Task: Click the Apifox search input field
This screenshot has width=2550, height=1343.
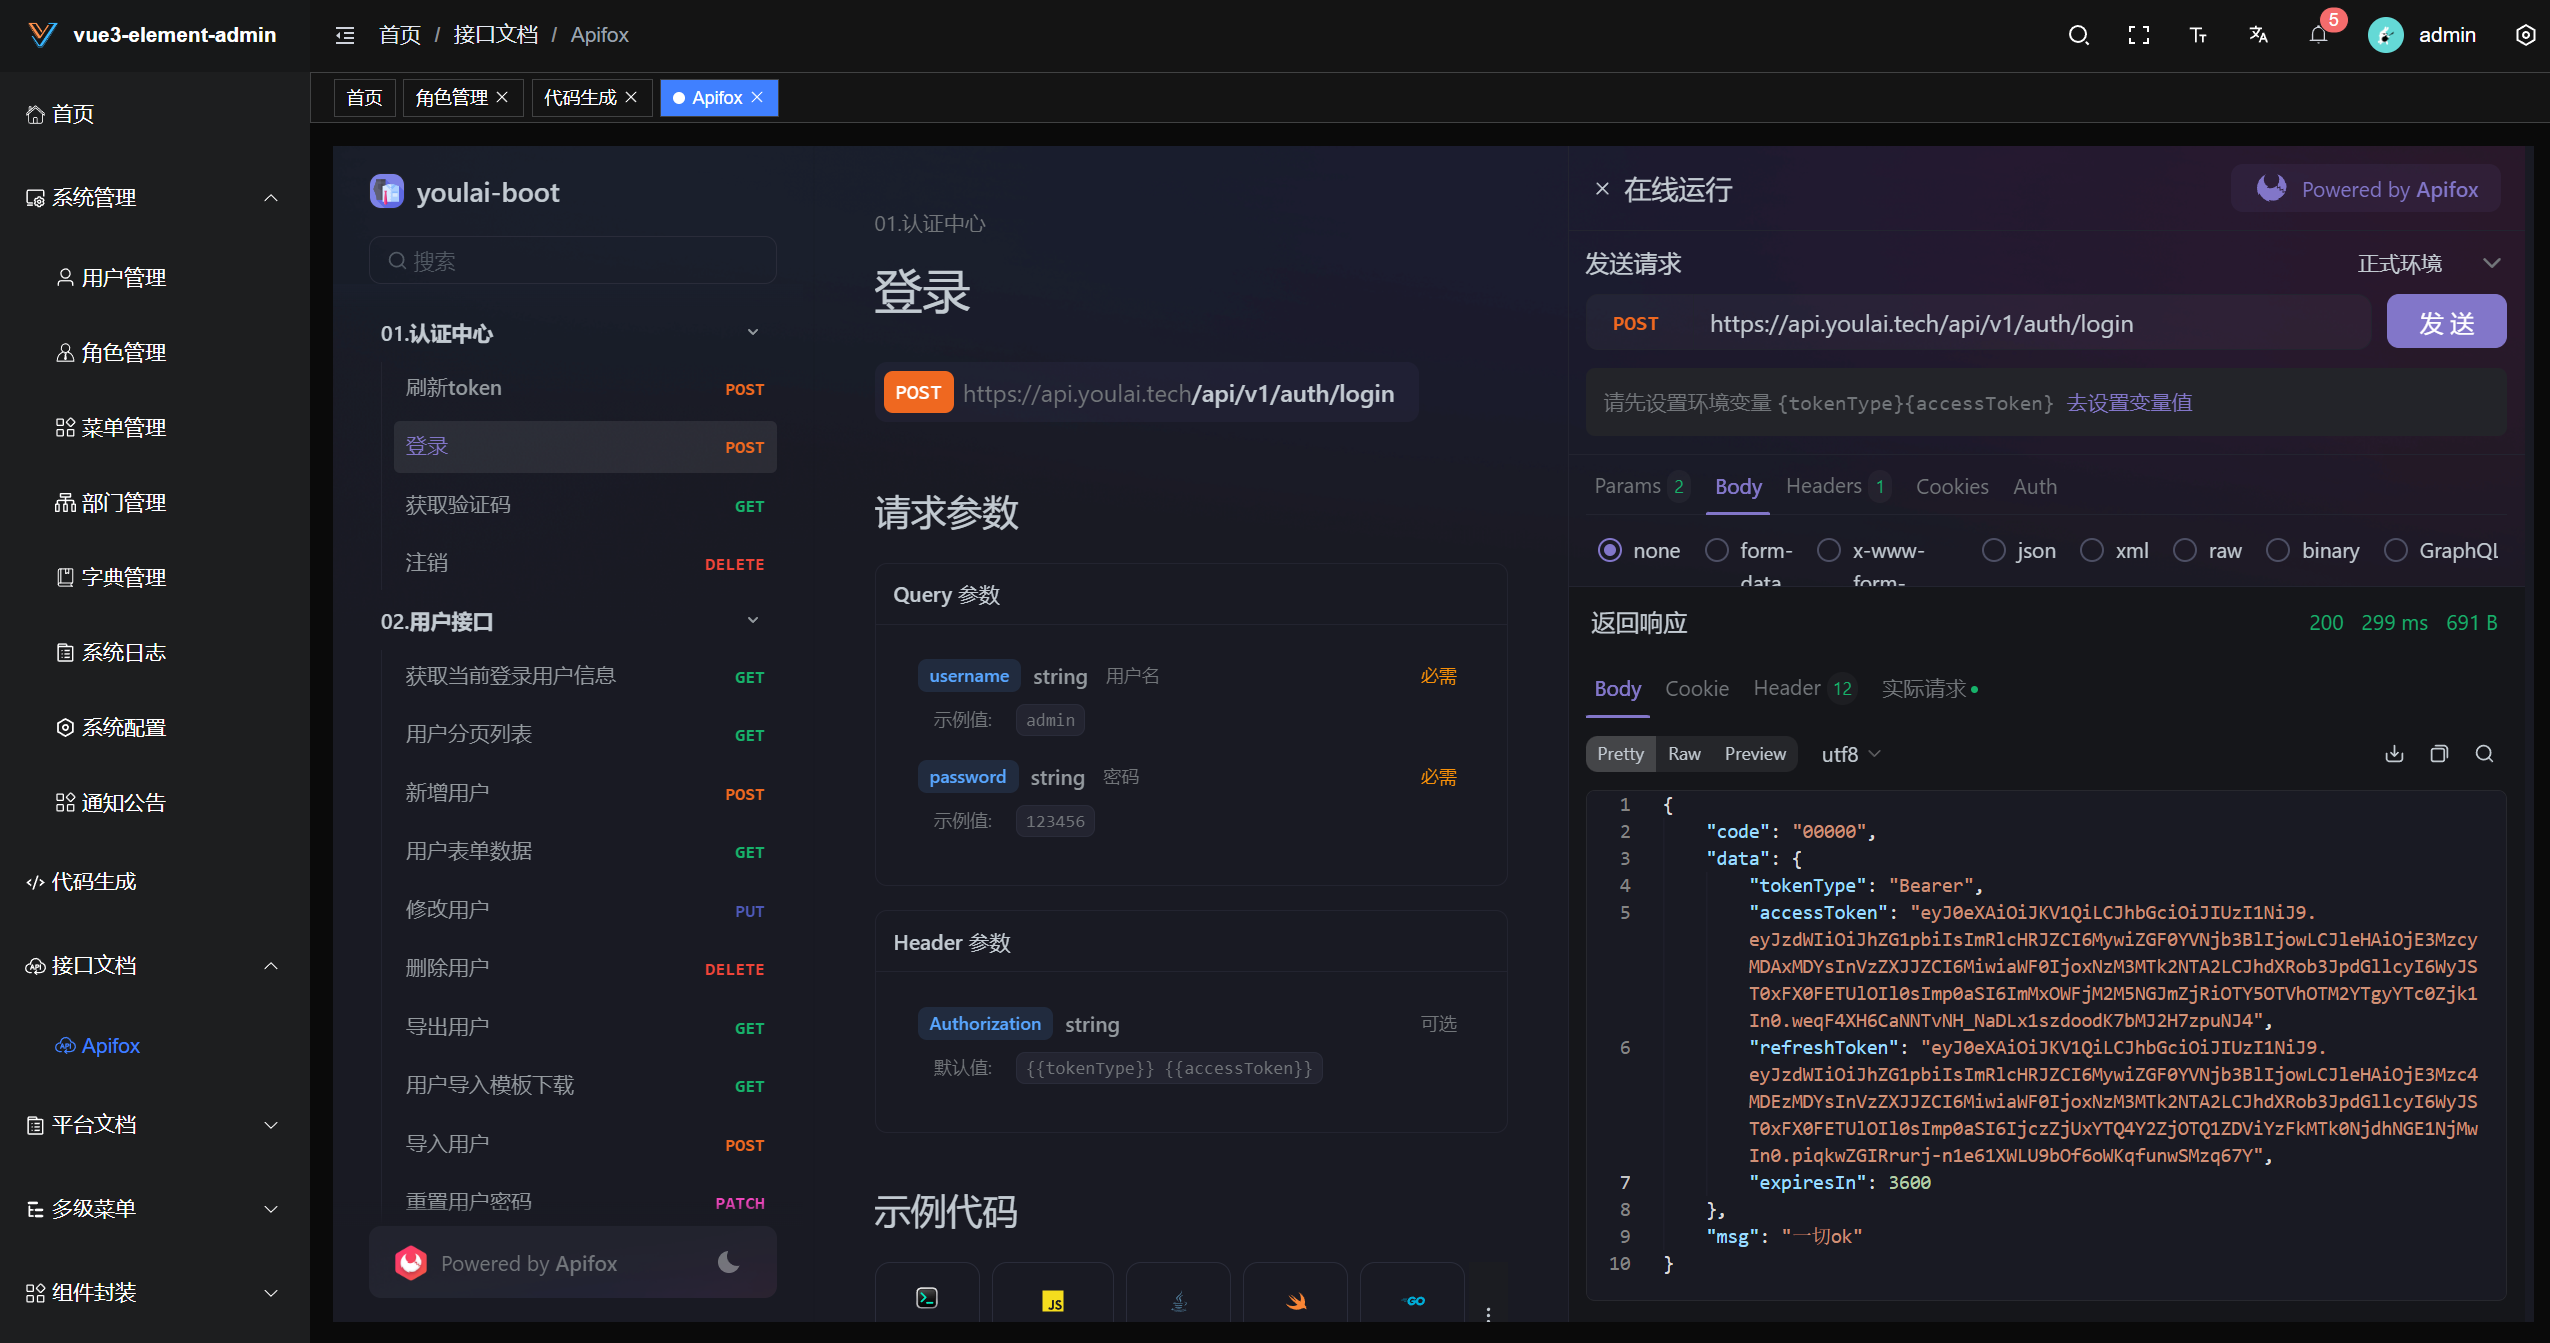Action: pyautogui.click(x=572, y=260)
